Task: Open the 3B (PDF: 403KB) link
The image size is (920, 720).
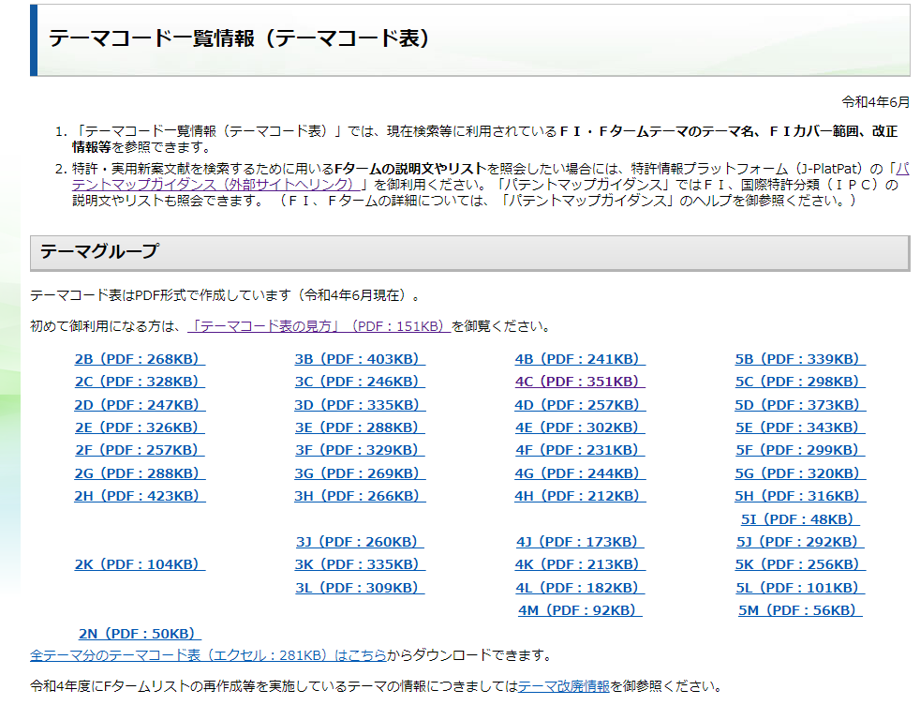Action: [x=360, y=359]
